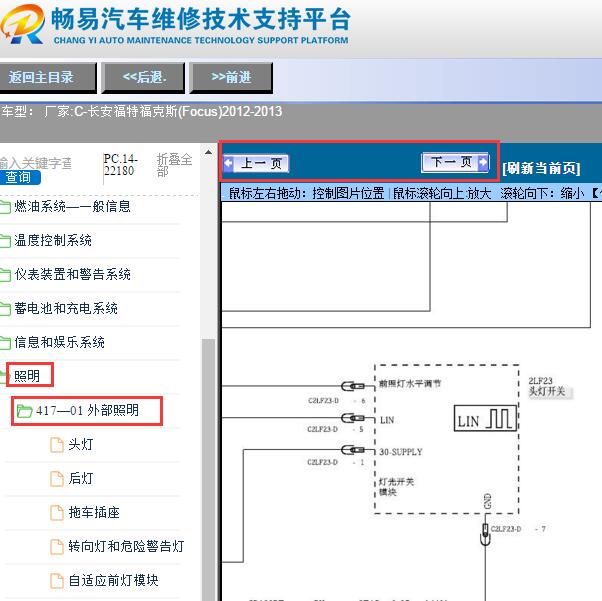Click folder icon beside 蓄电池和充电系统
602x601 pixels.
[x=5, y=309]
